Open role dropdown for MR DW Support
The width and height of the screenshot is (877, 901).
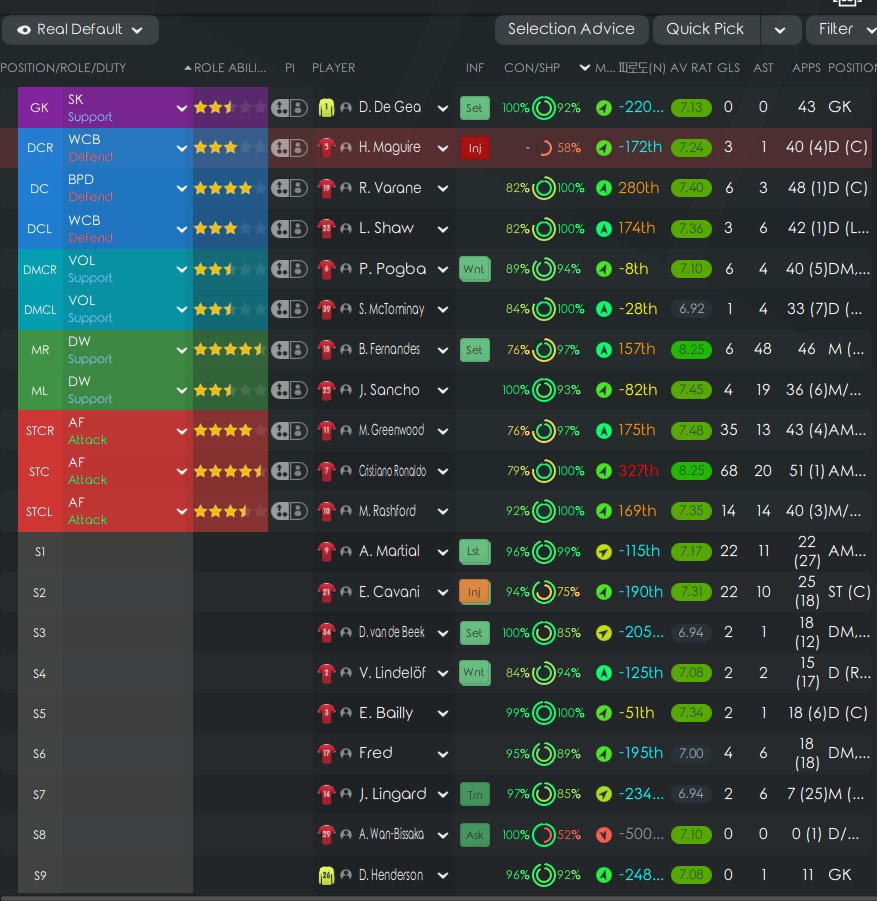point(182,350)
